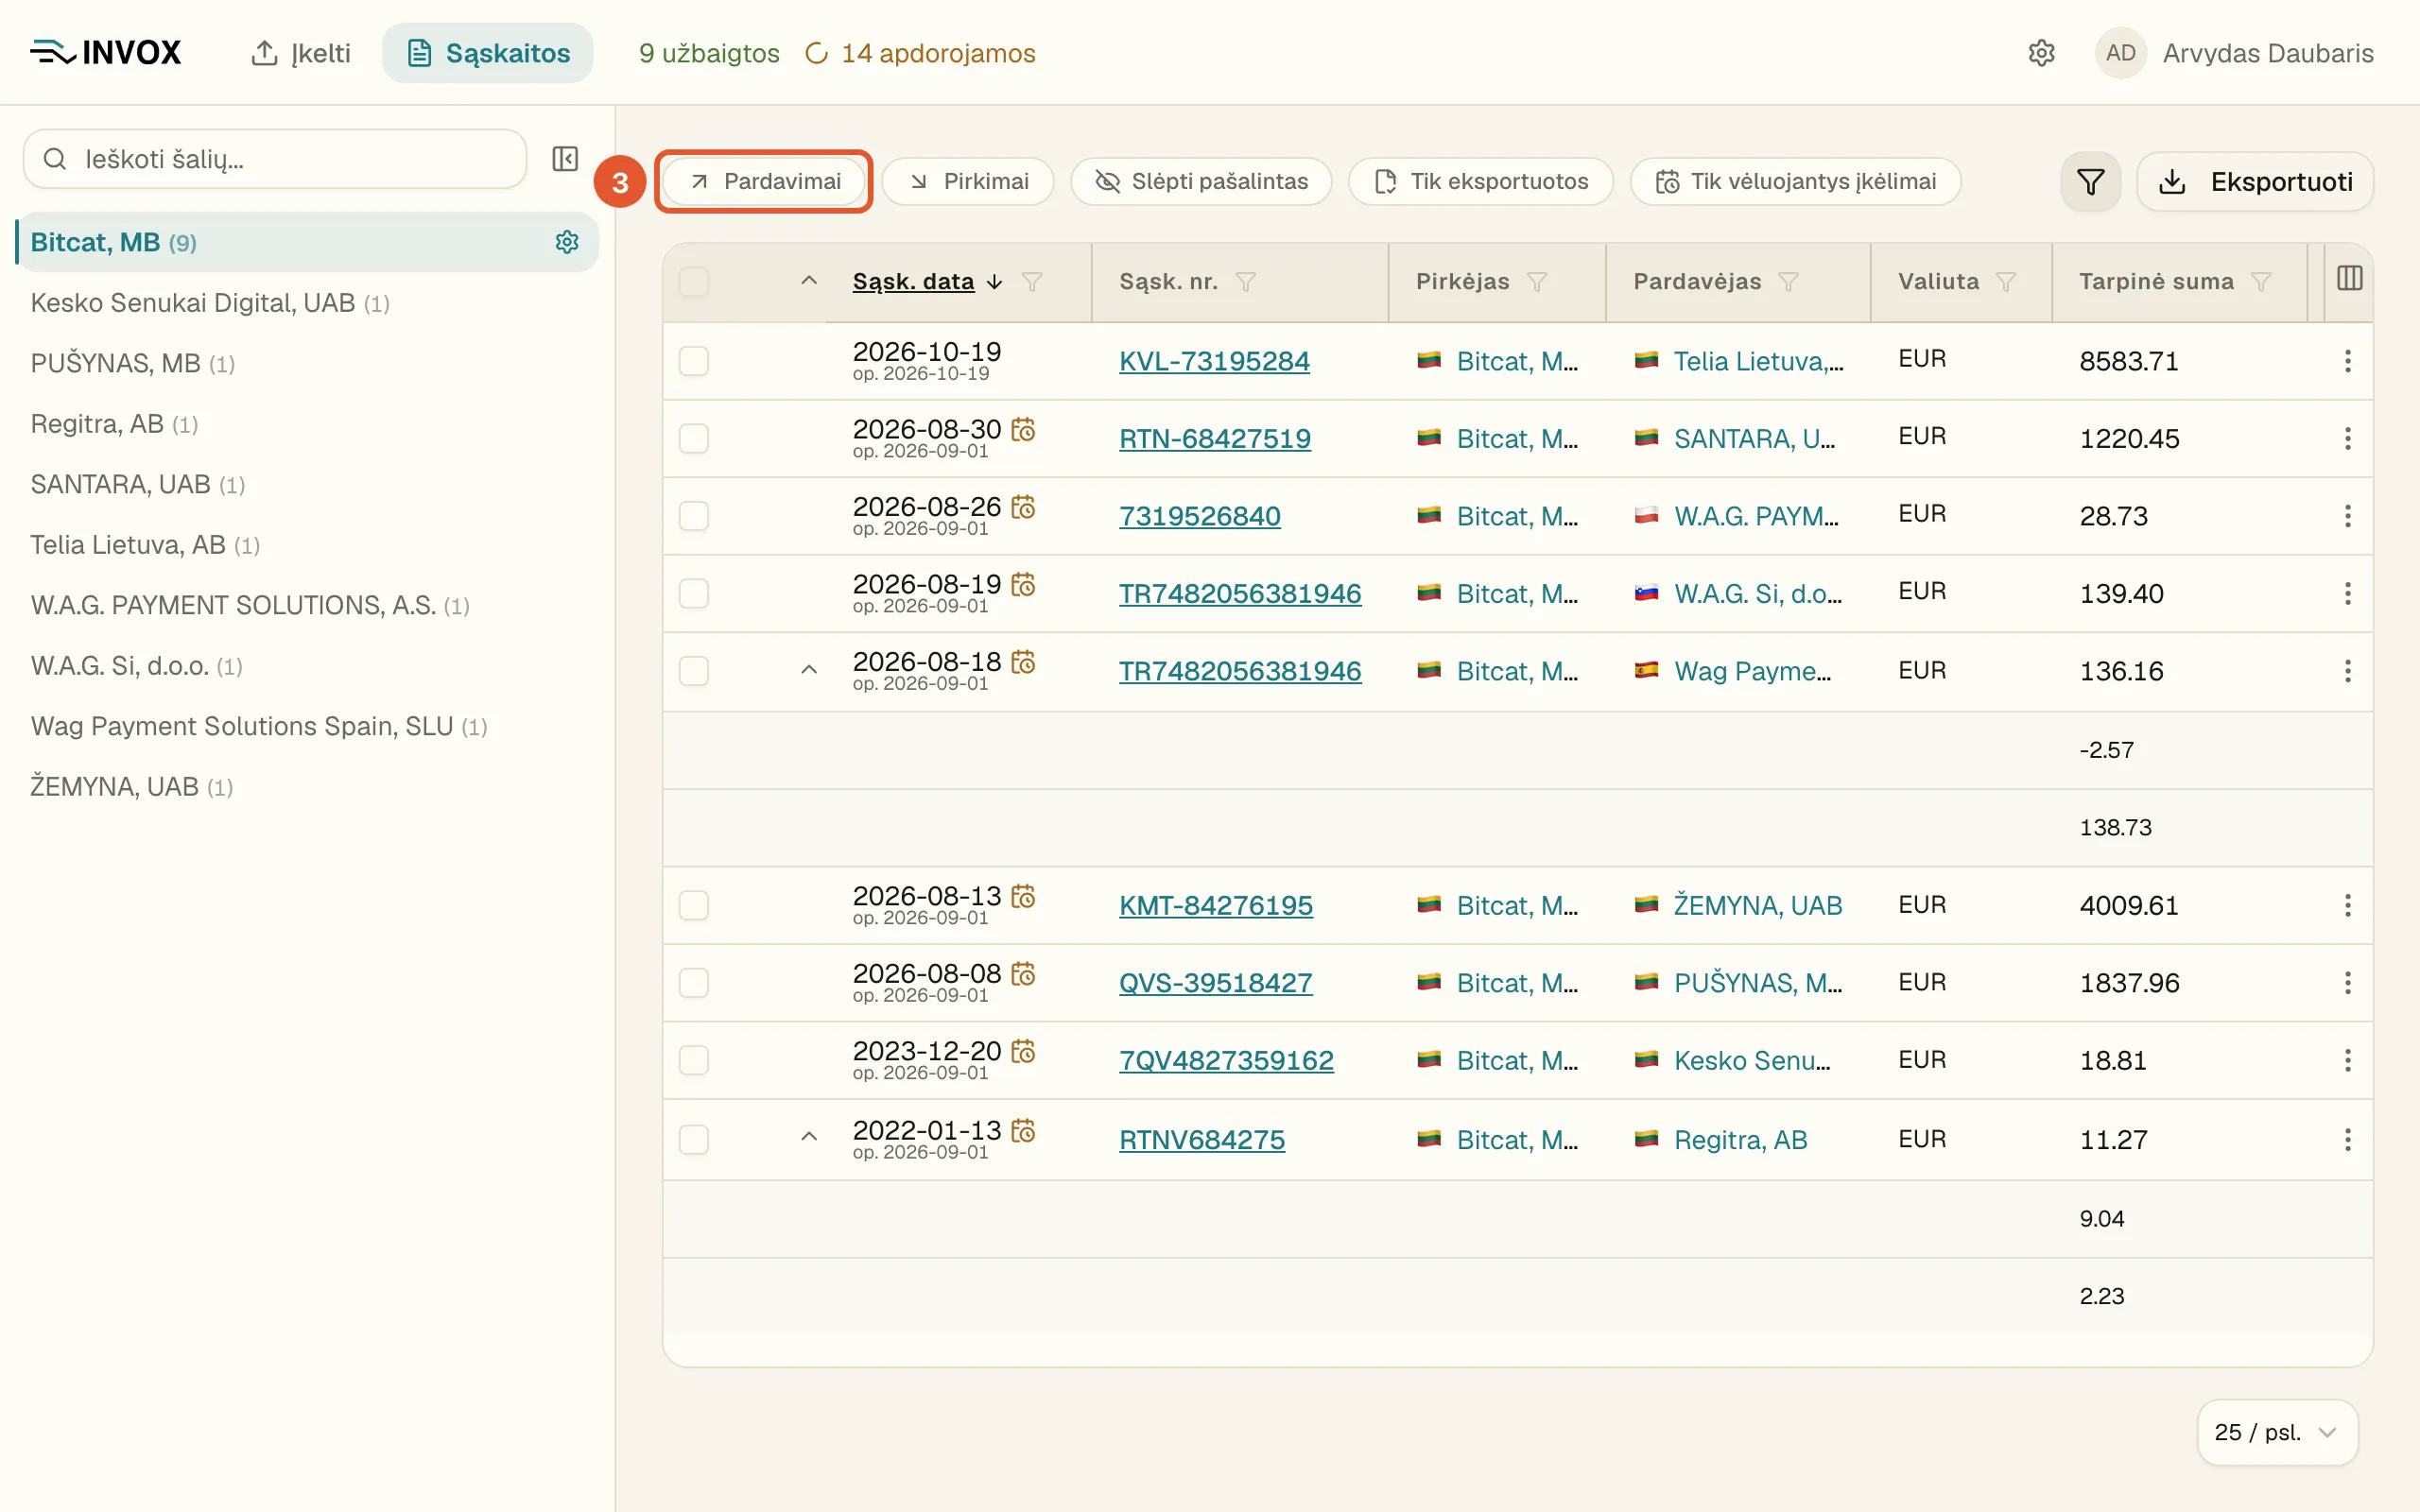Check the 7QV4827359162 row checkbox
This screenshot has height=1512, width=2420.
tap(694, 1060)
